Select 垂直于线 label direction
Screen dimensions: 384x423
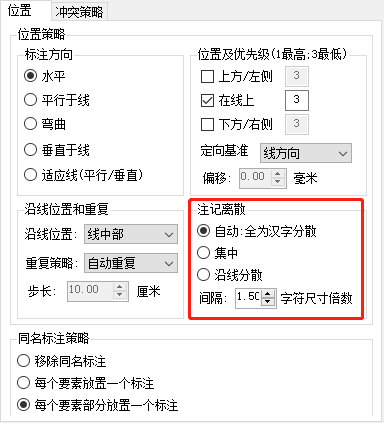click(57, 150)
